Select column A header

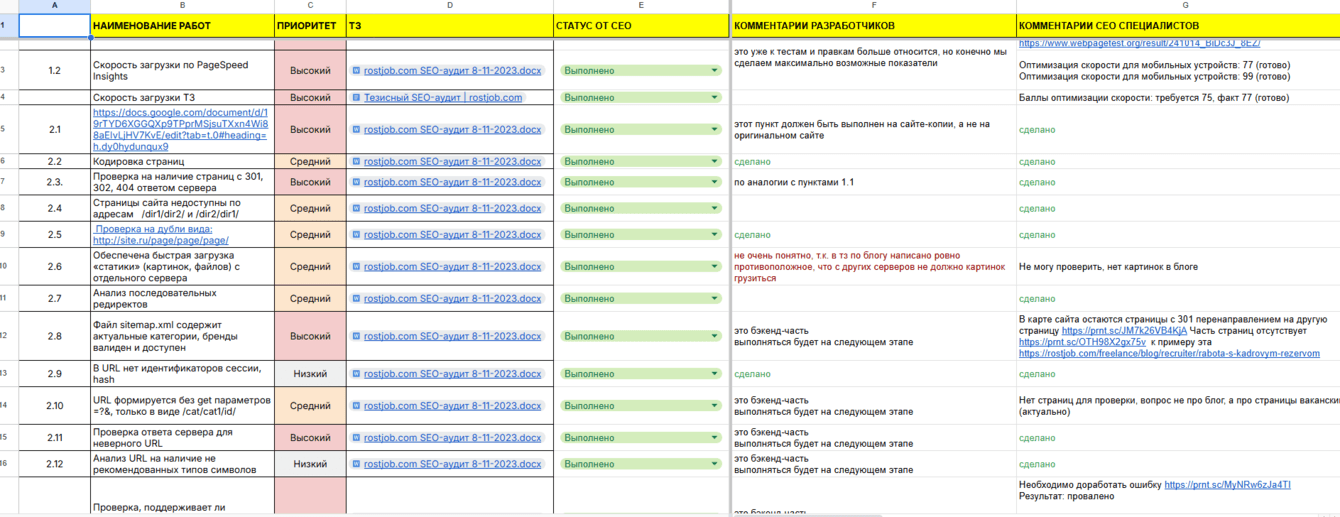click(x=54, y=6)
